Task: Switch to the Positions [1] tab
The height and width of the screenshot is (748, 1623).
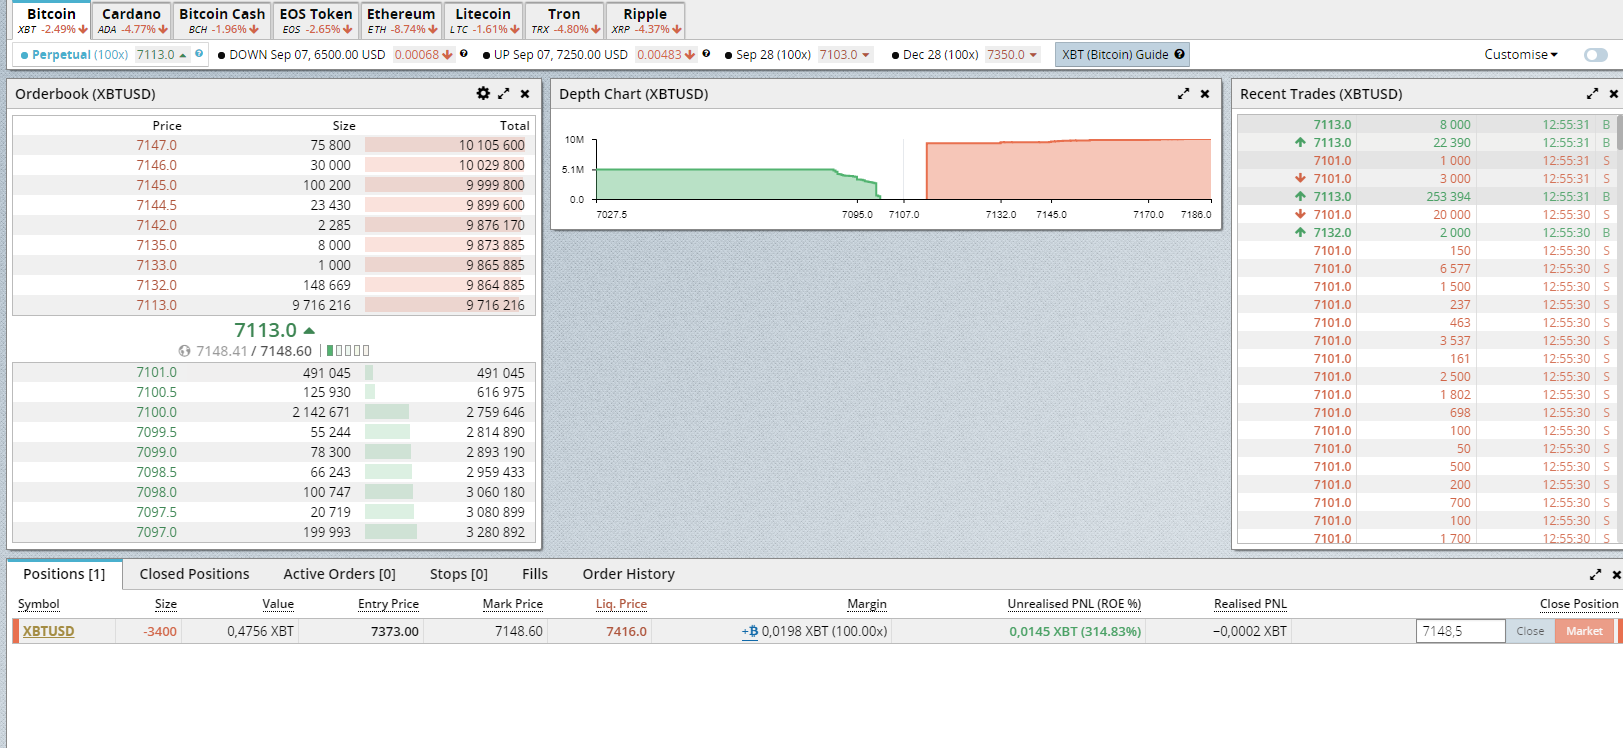Action: [64, 574]
